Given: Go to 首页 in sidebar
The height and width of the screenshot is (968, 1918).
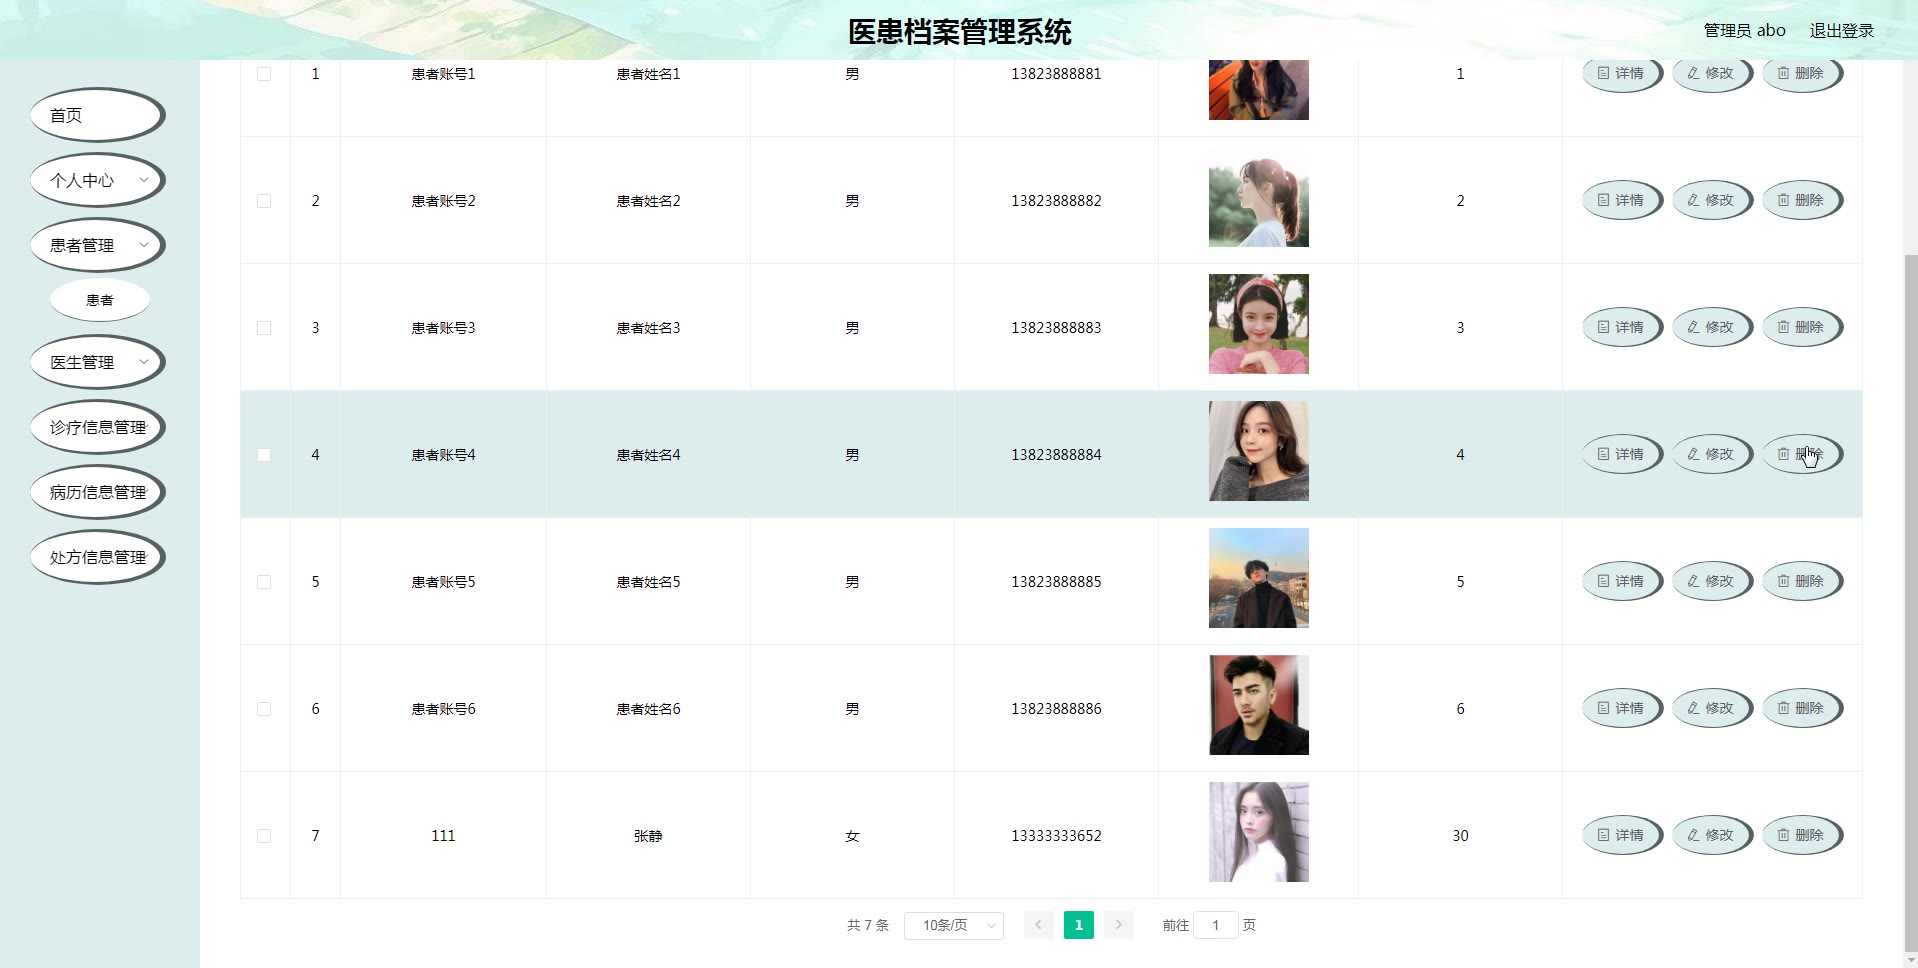Looking at the screenshot, I should pos(97,116).
